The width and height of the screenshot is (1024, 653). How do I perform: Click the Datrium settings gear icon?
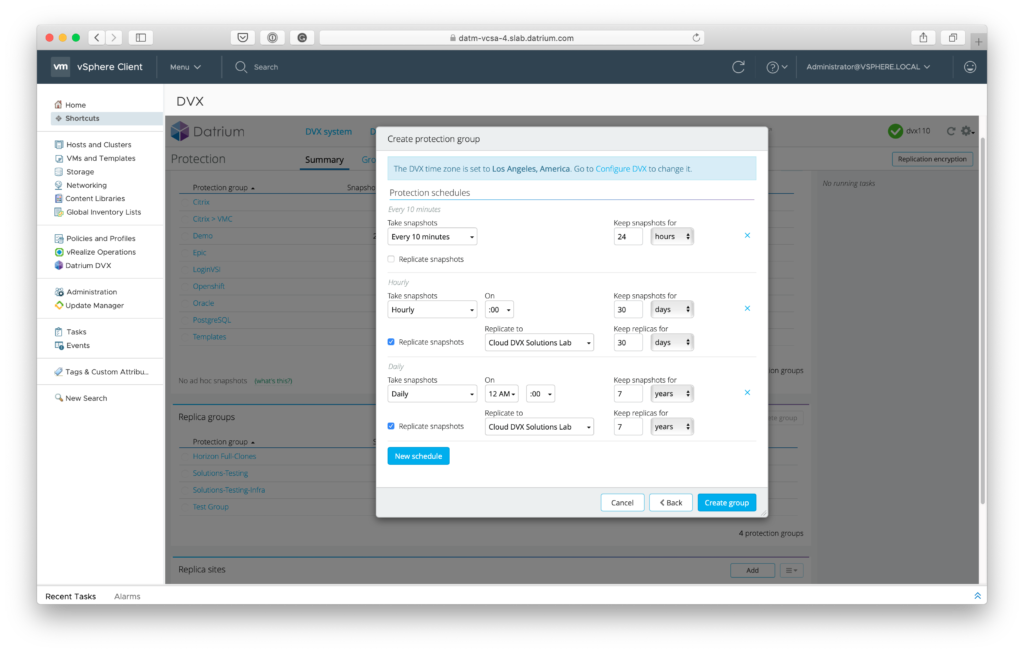pyautogui.click(x=967, y=131)
